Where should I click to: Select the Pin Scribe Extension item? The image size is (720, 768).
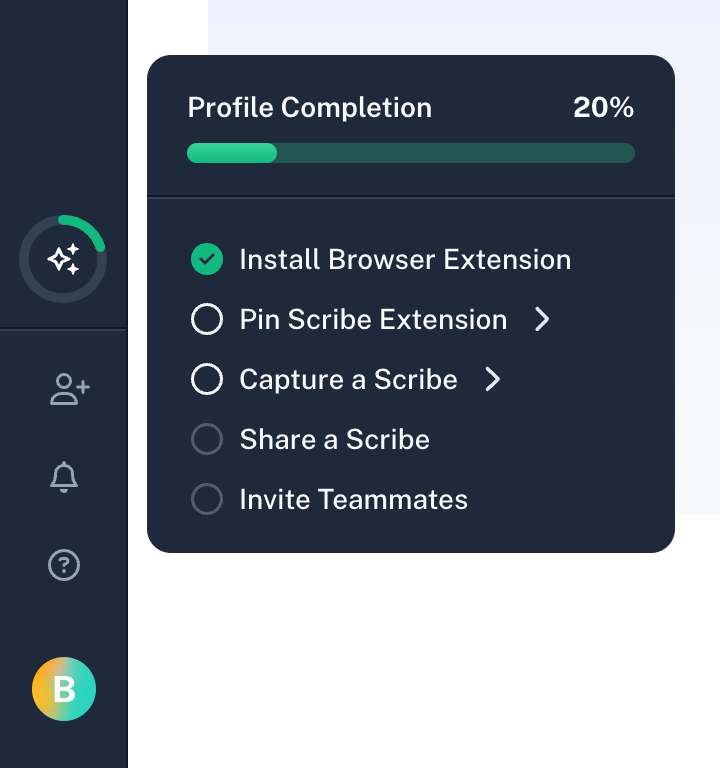(373, 320)
